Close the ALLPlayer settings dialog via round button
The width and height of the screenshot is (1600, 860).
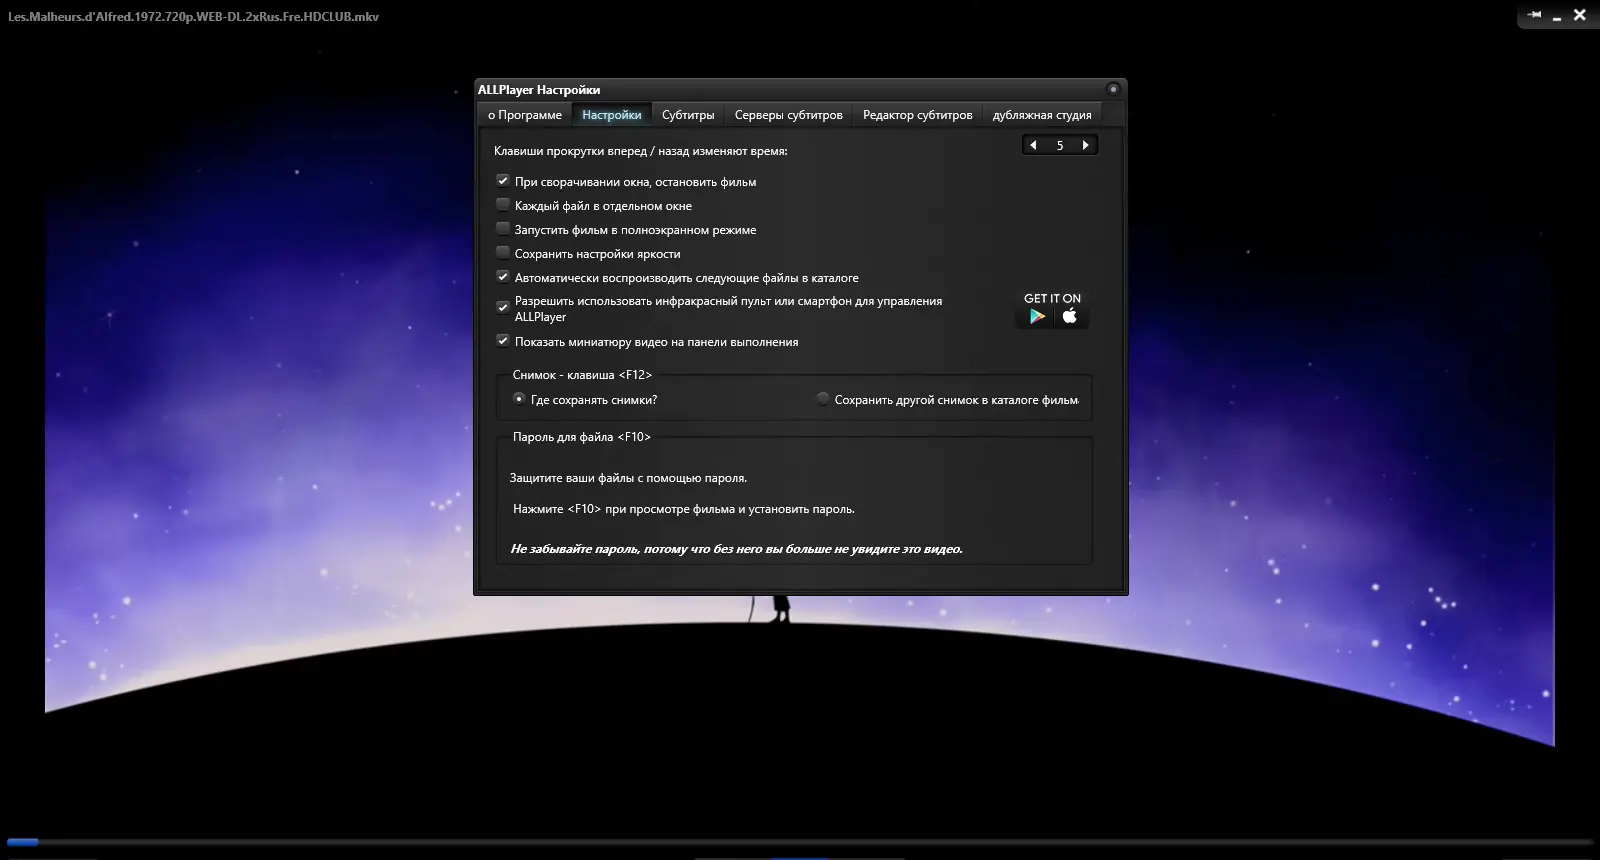pyautogui.click(x=1113, y=89)
